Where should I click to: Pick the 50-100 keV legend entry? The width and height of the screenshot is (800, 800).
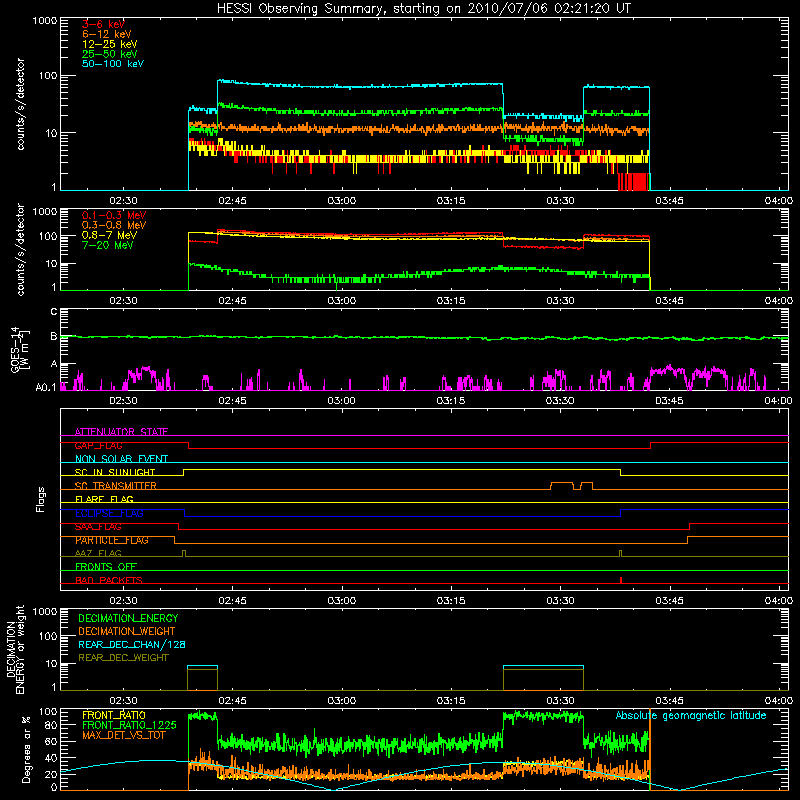(113, 64)
